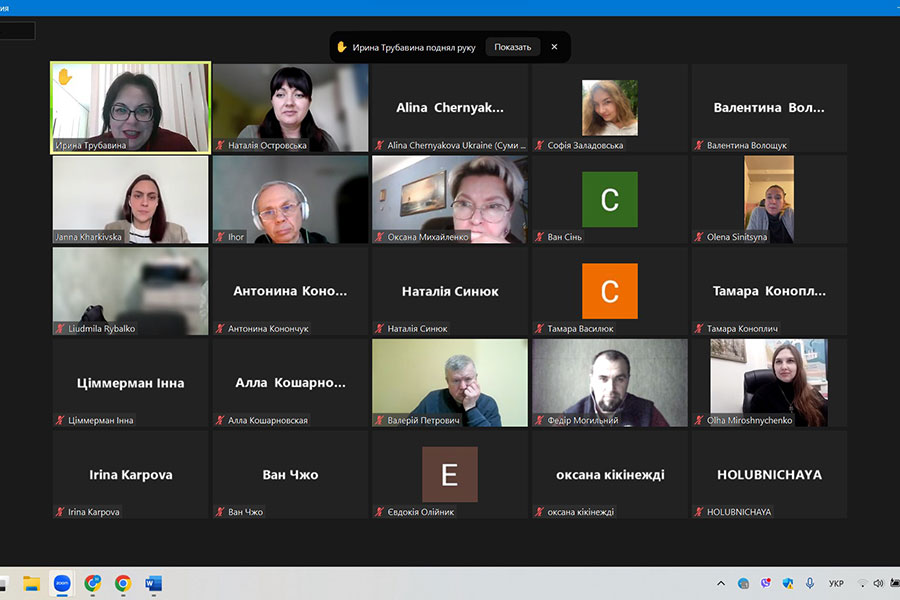The width and height of the screenshot is (900, 600).
Task: Click the Алла Кошарно... name text
Action: click(290, 383)
